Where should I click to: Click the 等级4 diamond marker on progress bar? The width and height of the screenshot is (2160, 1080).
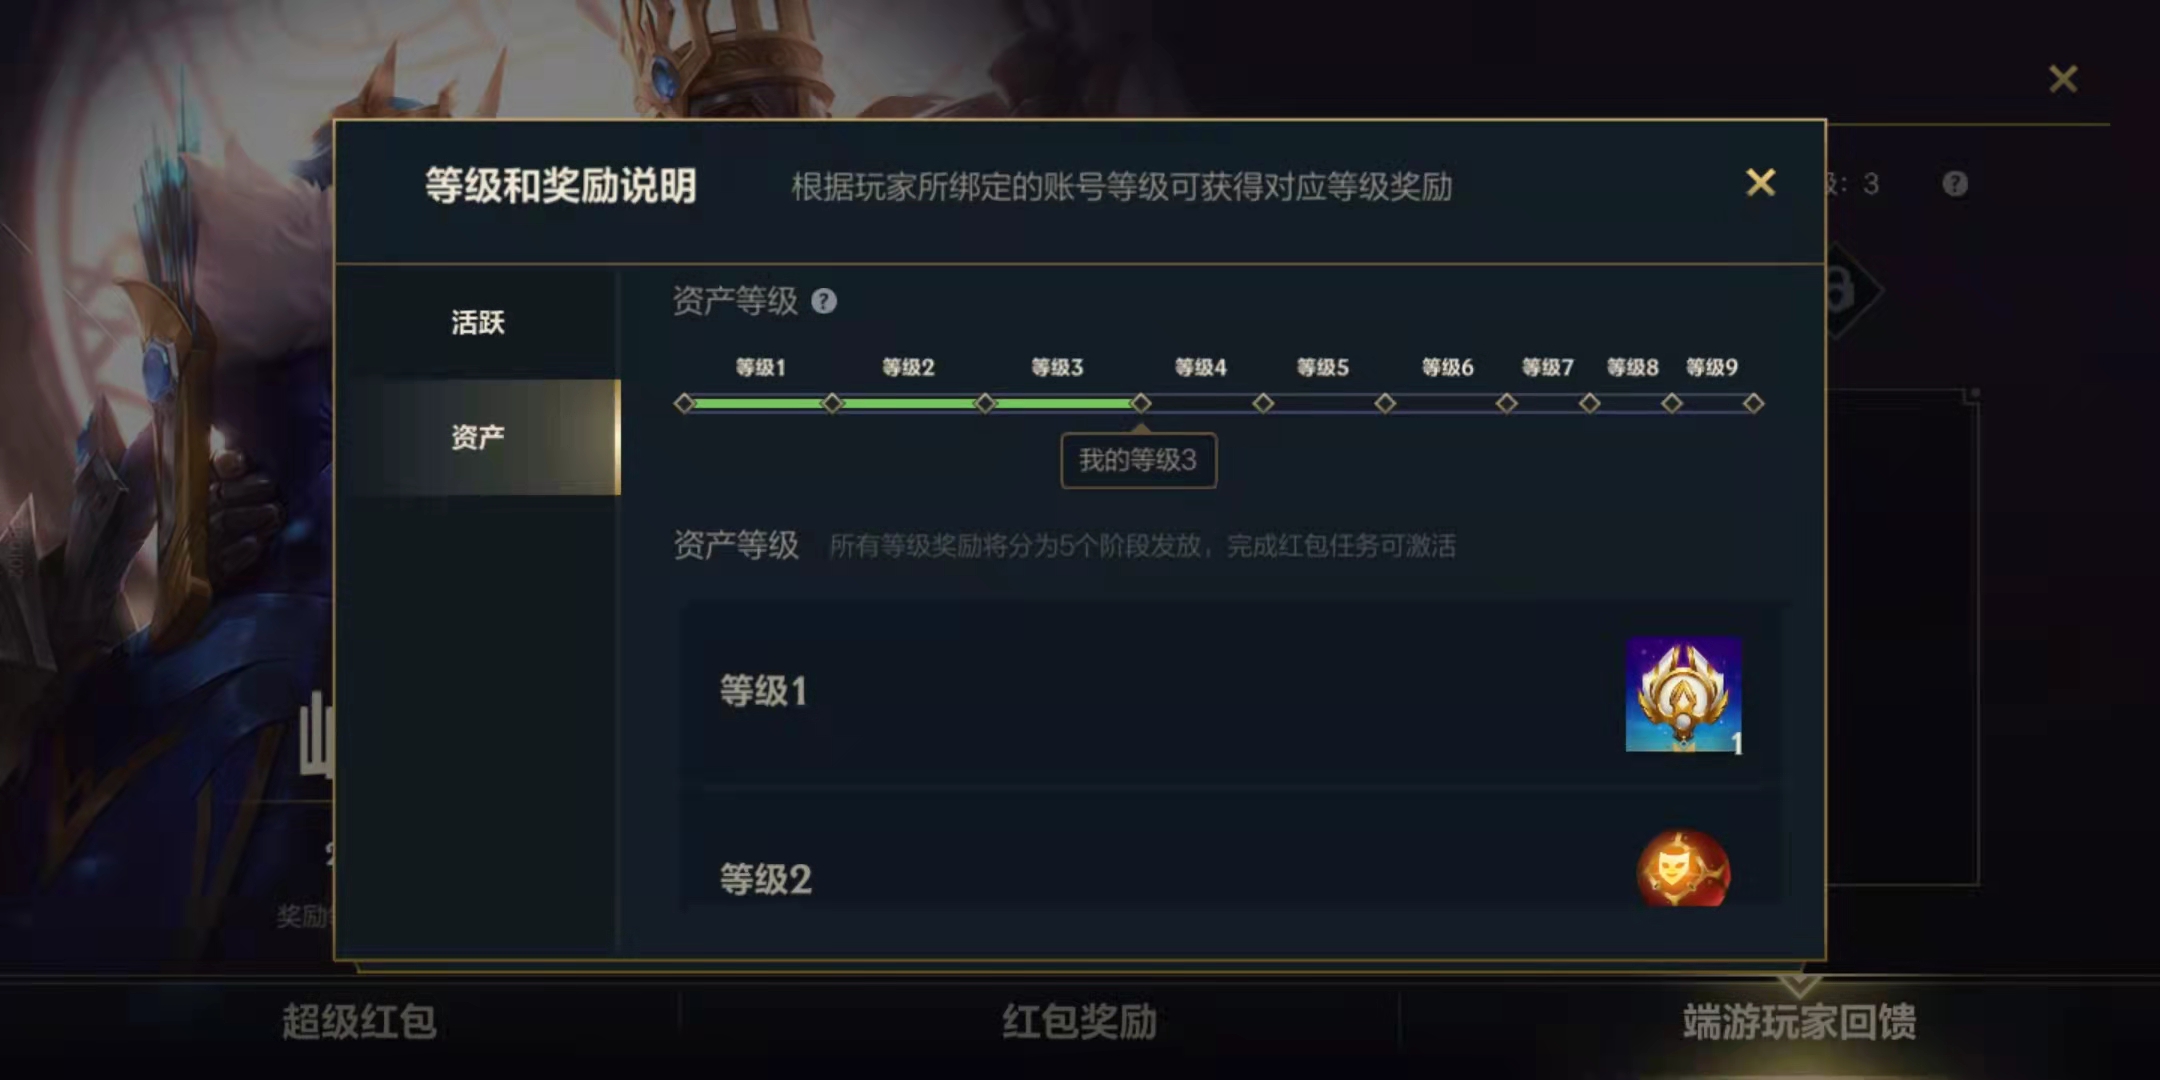[x=1263, y=403]
